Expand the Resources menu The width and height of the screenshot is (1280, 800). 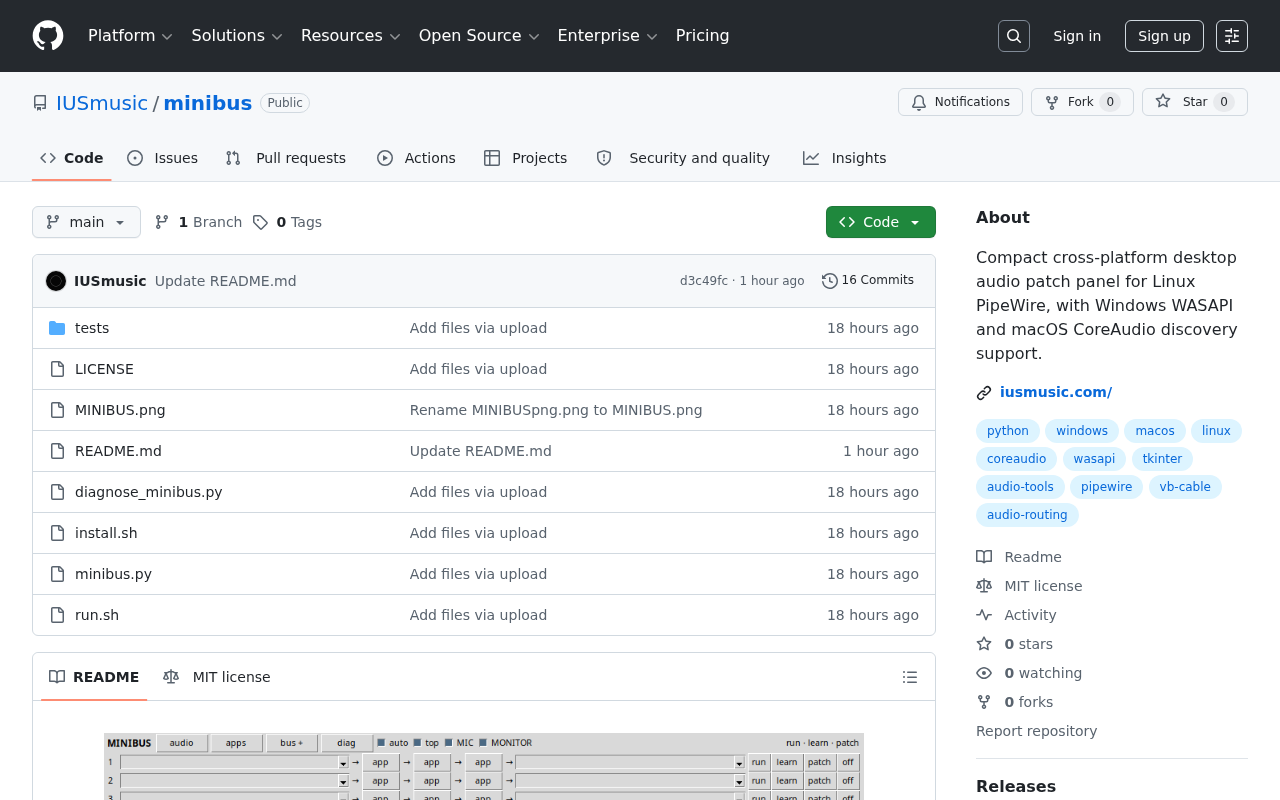point(350,36)
